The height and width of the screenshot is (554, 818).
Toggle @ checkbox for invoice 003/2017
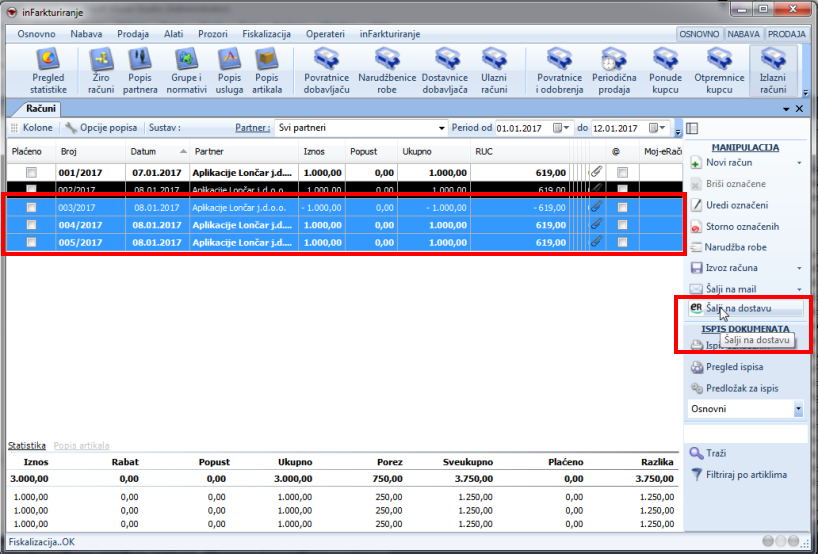click(622, 208)
